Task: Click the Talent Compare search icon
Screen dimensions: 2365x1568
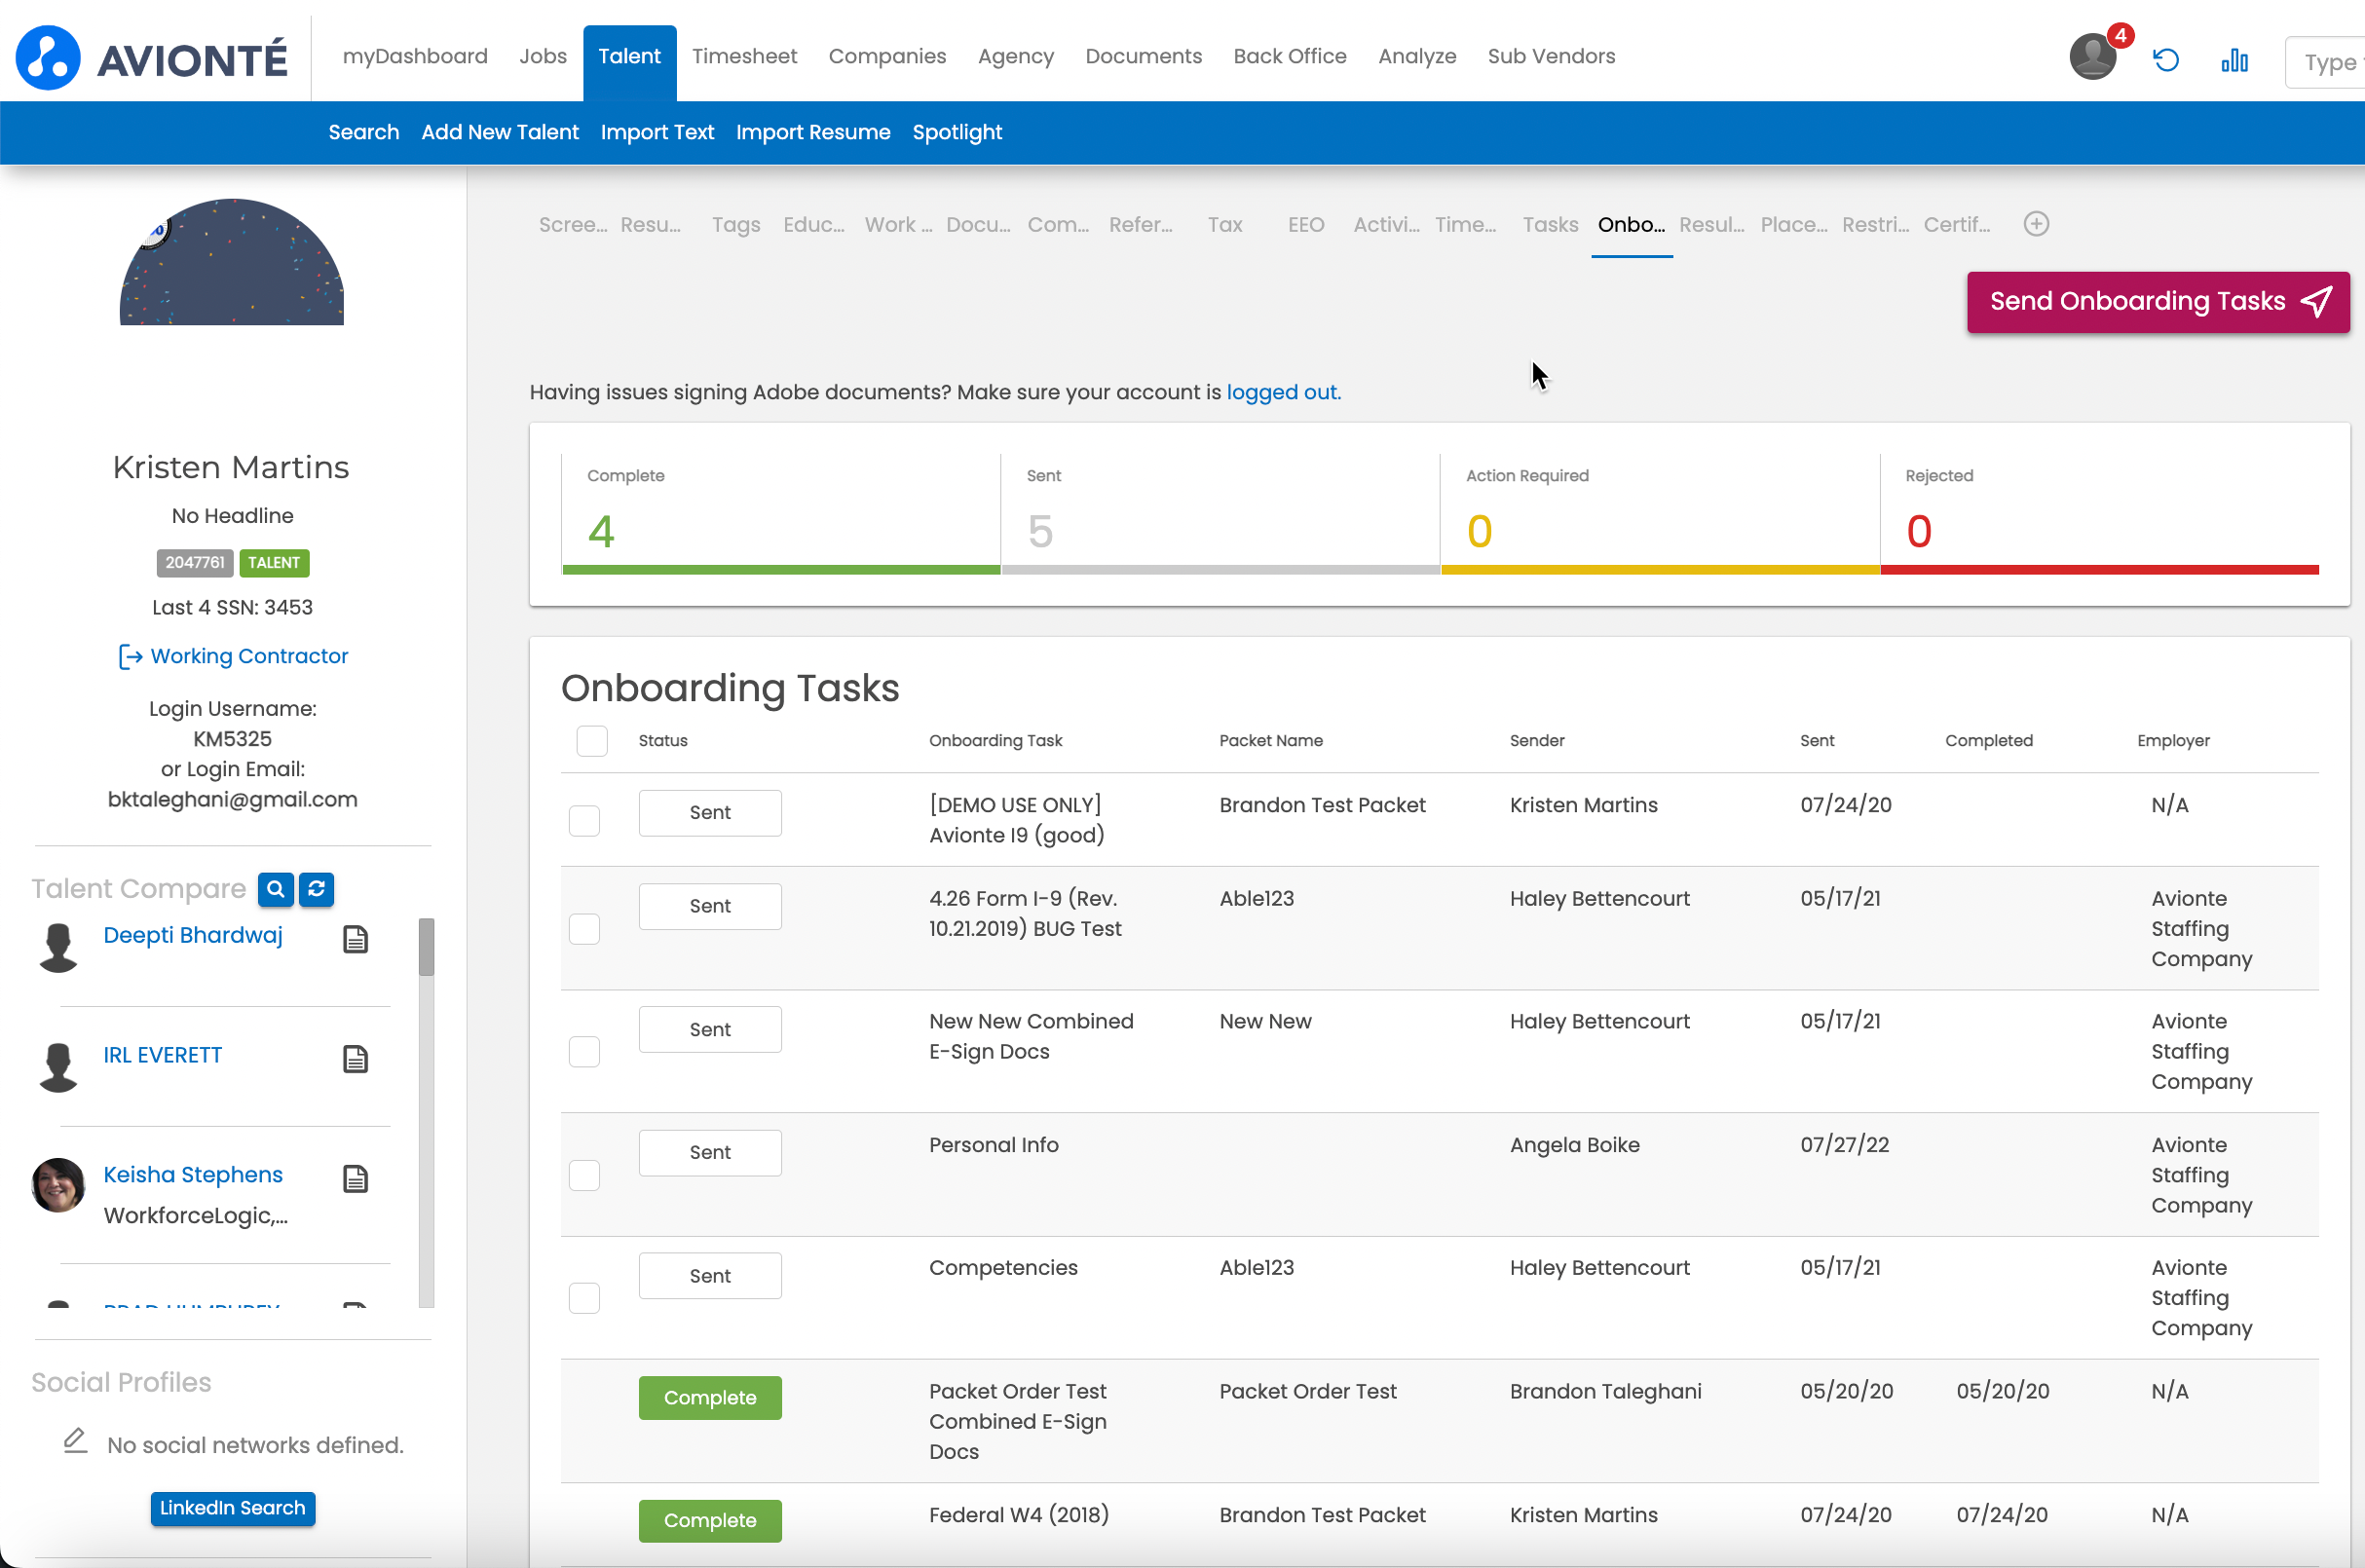Action: point(275,889)
